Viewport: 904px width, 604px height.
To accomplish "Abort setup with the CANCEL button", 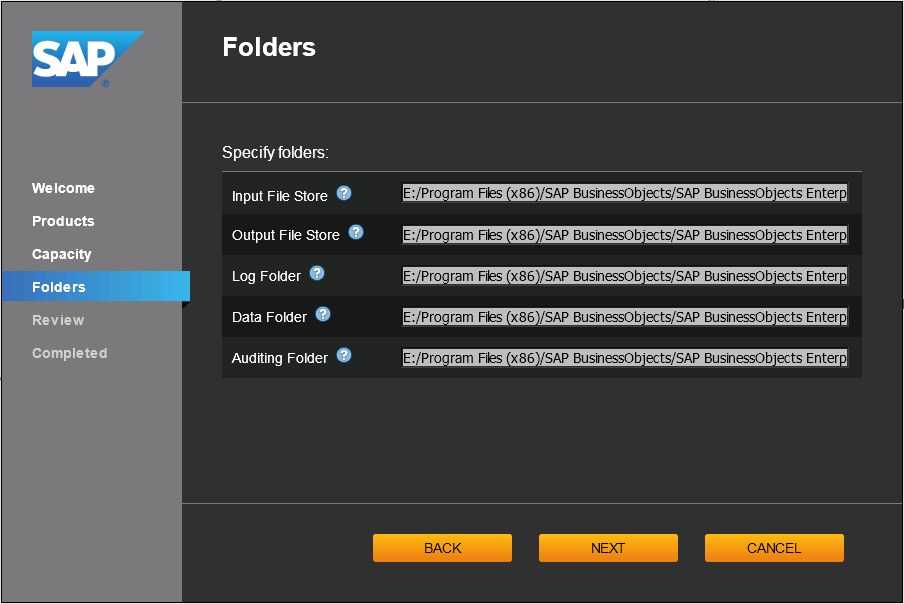I will coord(774,548).
